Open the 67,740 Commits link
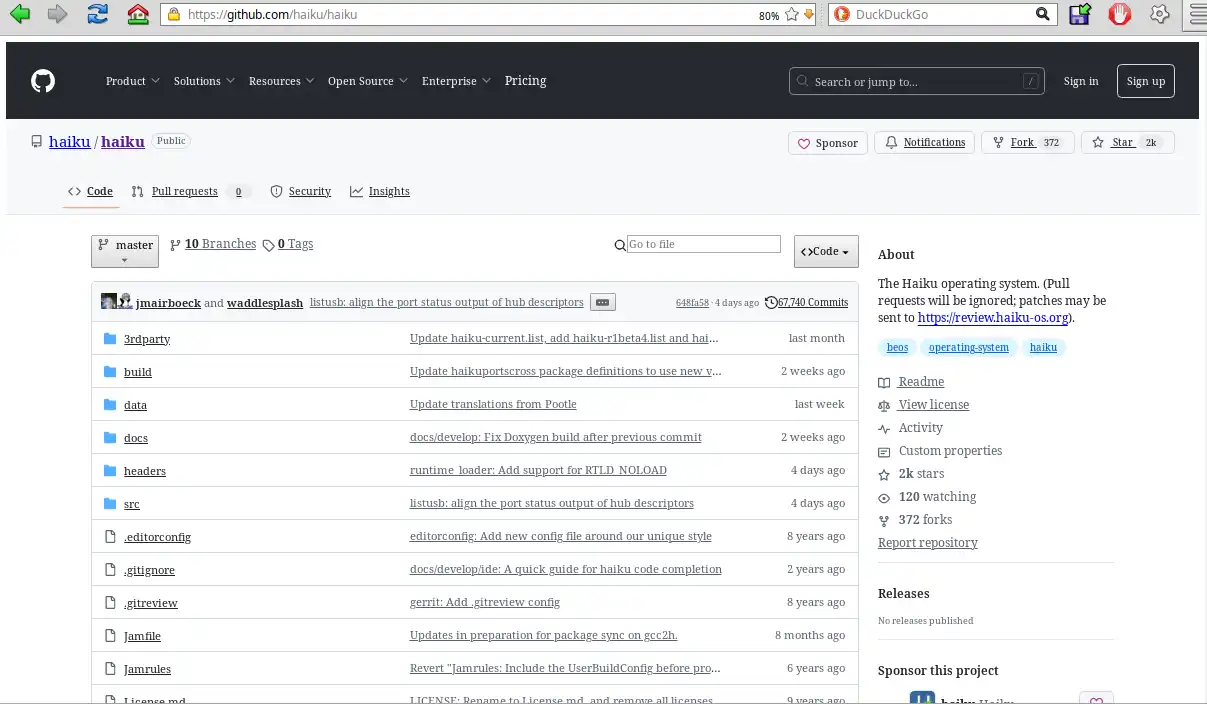The image size is (1207, 704). click(813, 302)
